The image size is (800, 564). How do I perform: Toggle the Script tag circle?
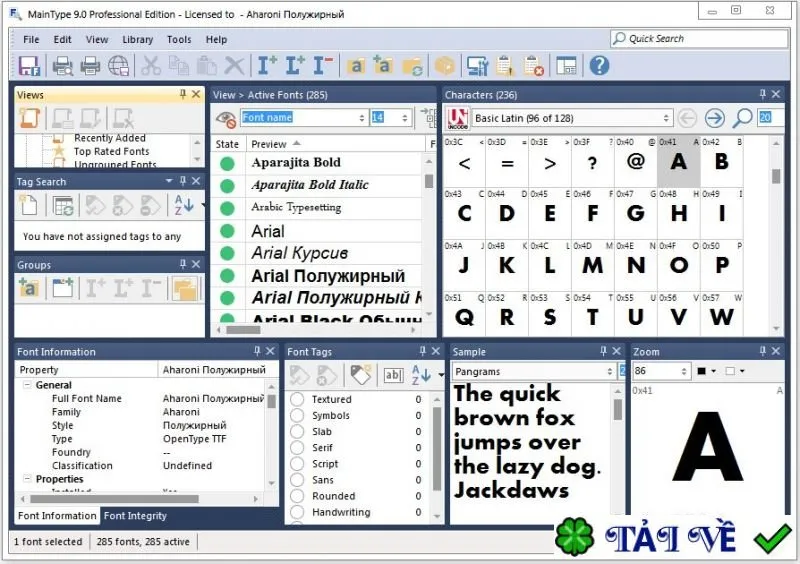pyautogui.click(x=297, y=464)
